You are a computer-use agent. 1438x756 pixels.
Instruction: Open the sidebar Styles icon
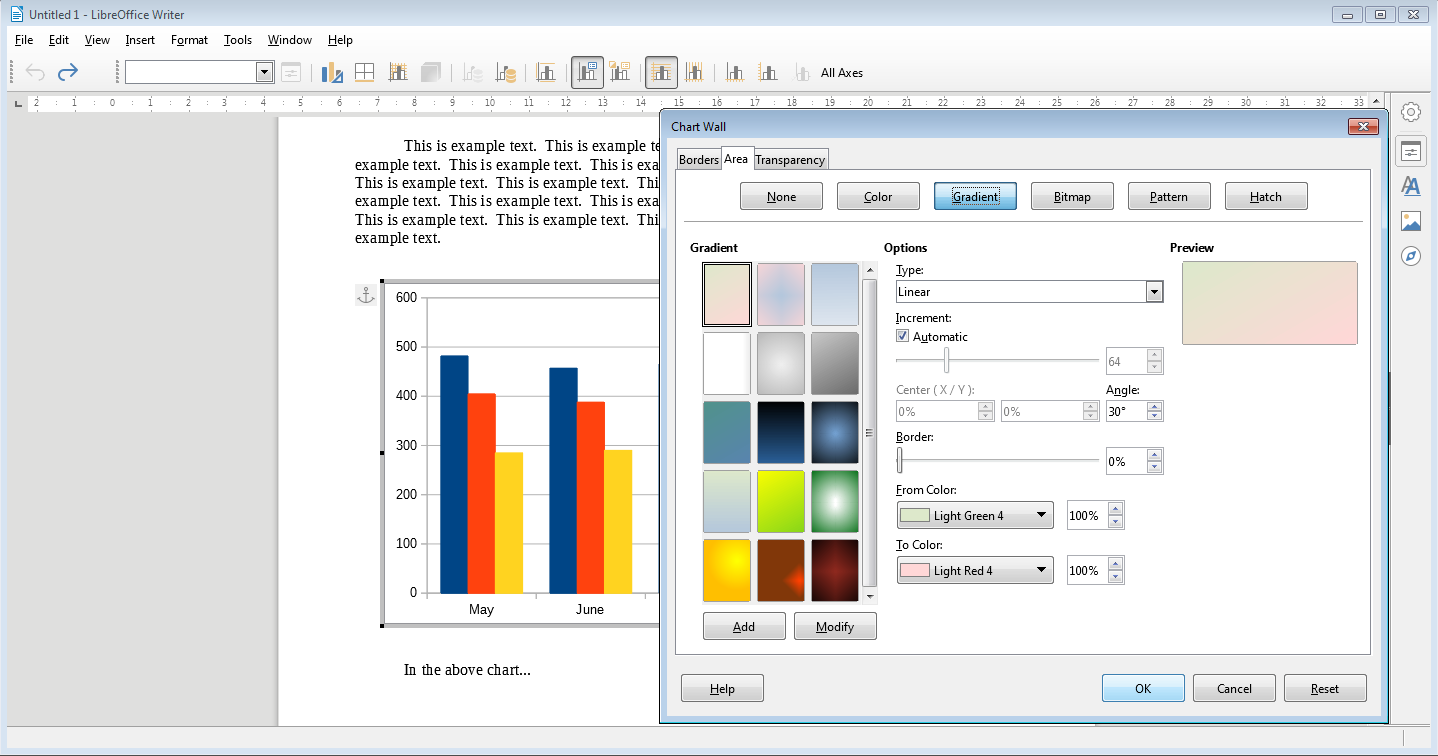[x=1411, y=186]
